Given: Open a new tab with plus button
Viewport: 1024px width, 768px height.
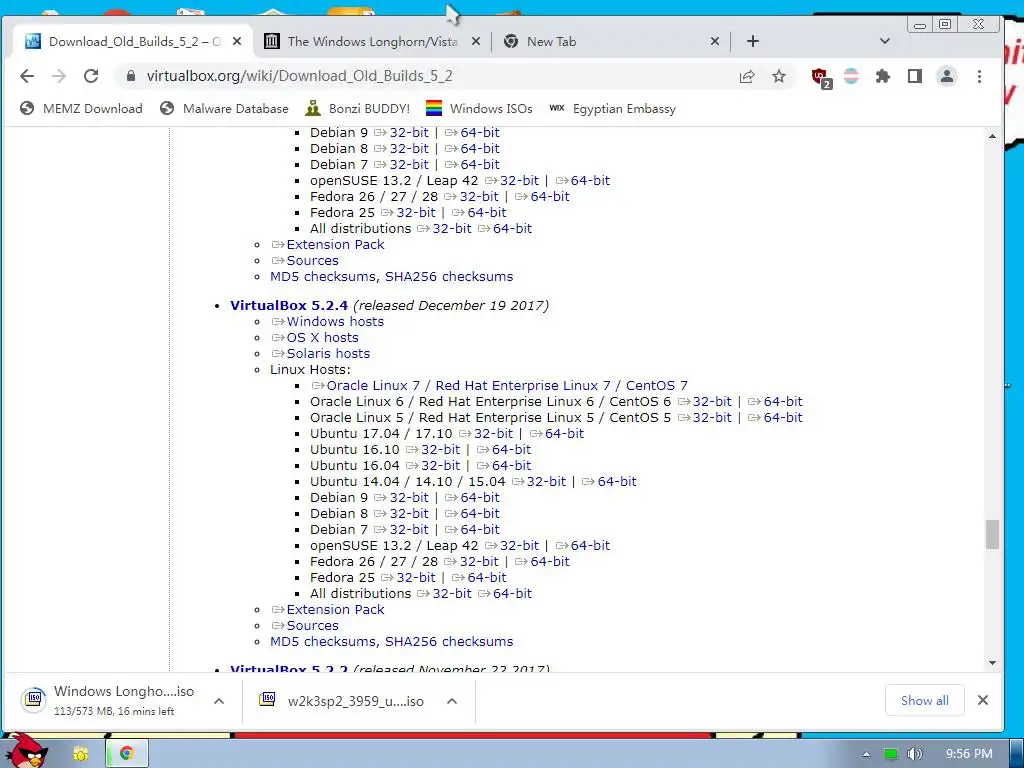Looking at the screenshot, I should (x=753, y=41).
